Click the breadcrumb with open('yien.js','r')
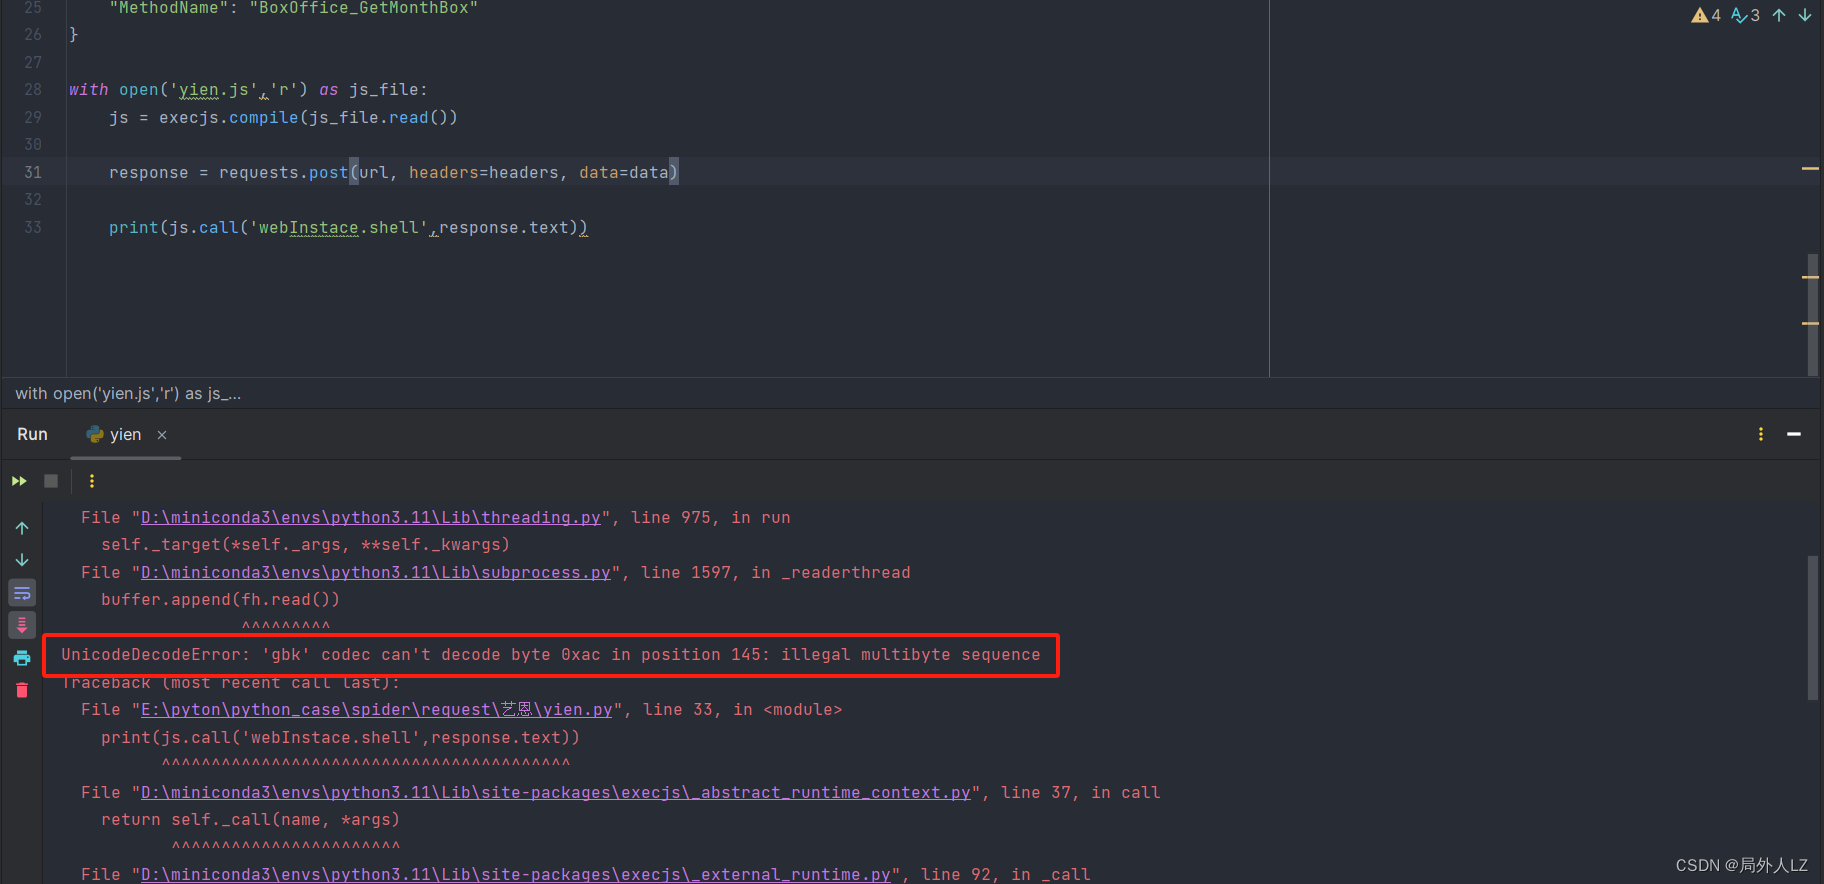 pyautogui.click(x=128, y=393)
